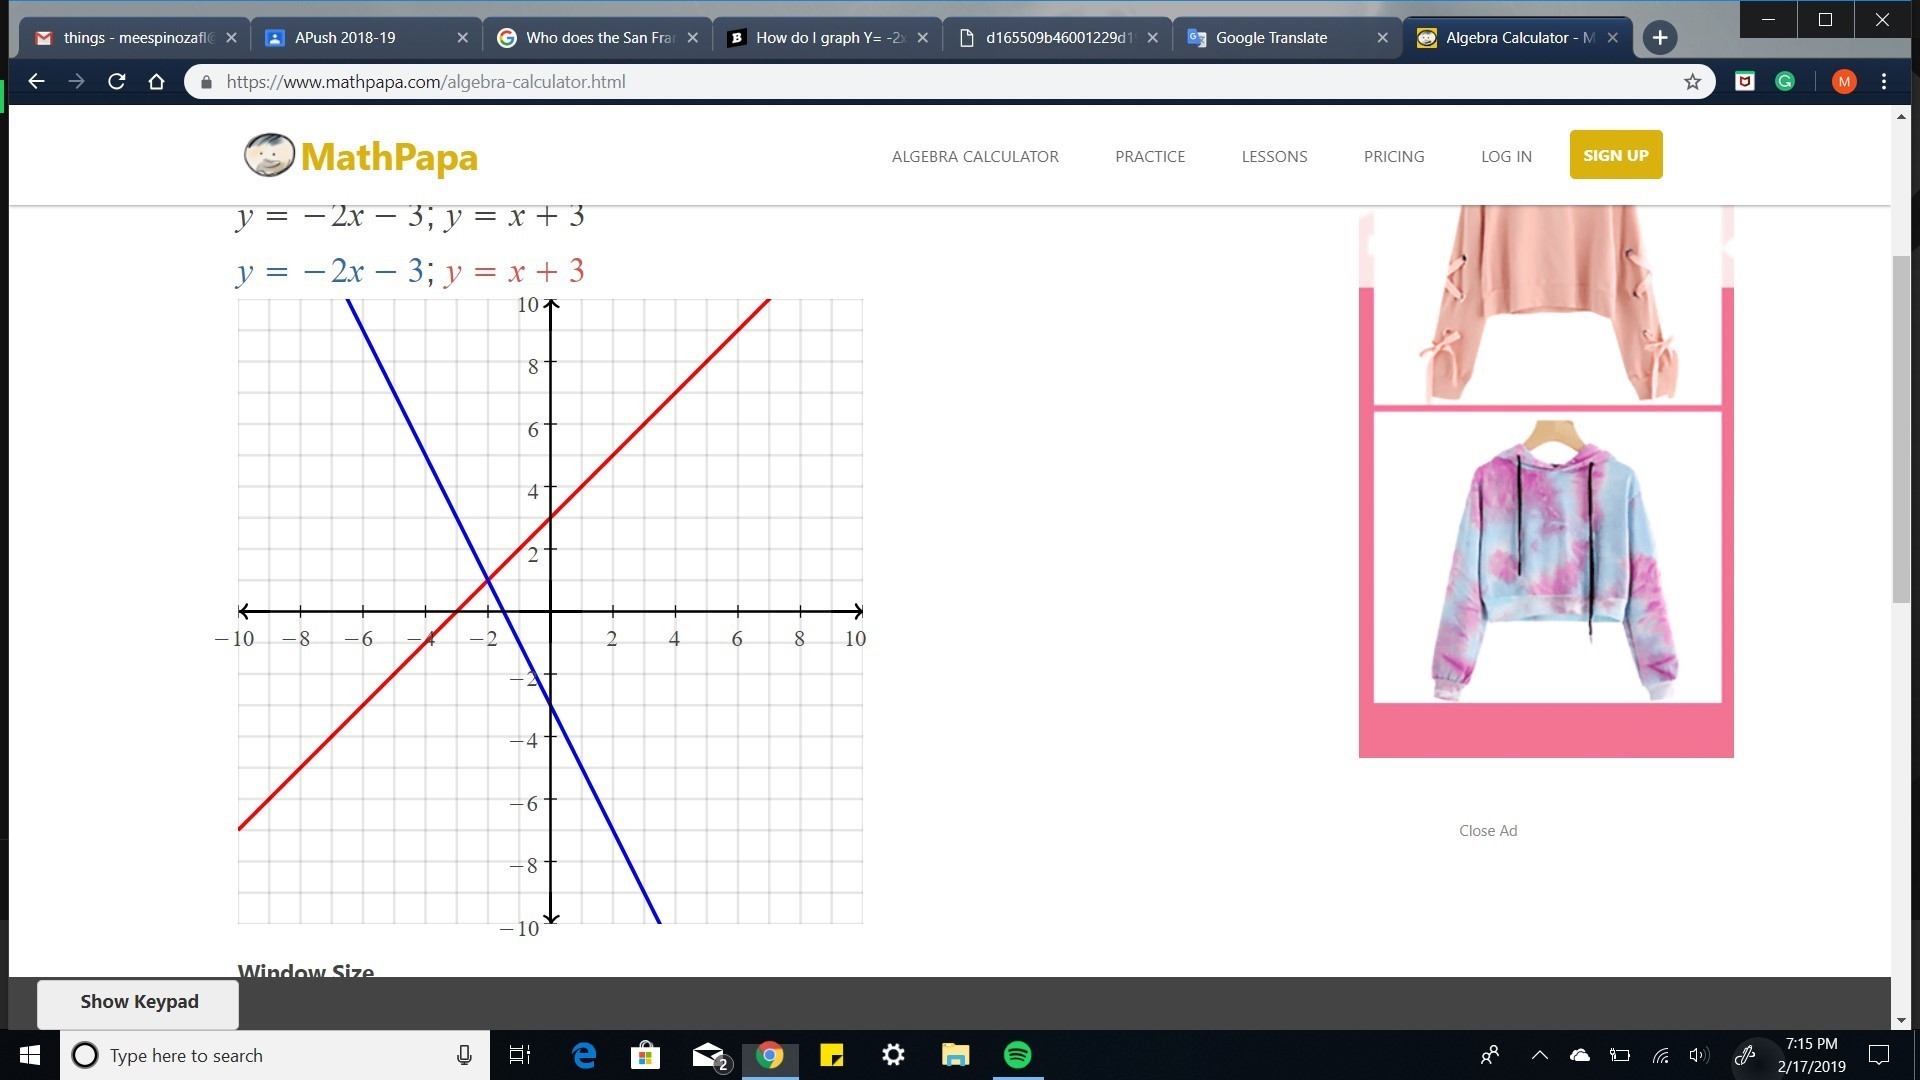Viewport: 1920px width, 1080px height.
Task: Click the microphone icon in the search box
Action: (x=464, y=1055)
